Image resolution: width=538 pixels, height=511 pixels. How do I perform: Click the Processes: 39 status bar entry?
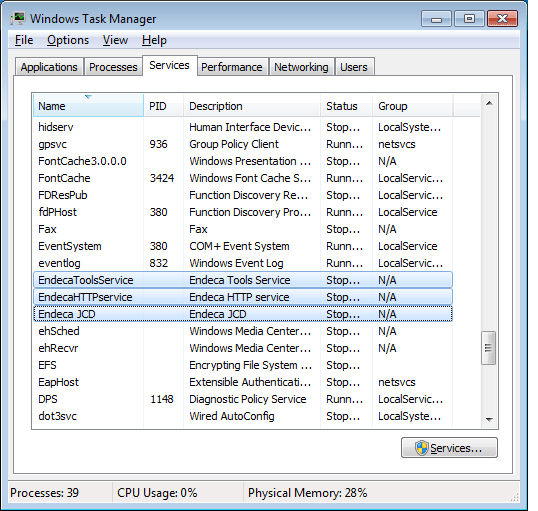(45, 493)
